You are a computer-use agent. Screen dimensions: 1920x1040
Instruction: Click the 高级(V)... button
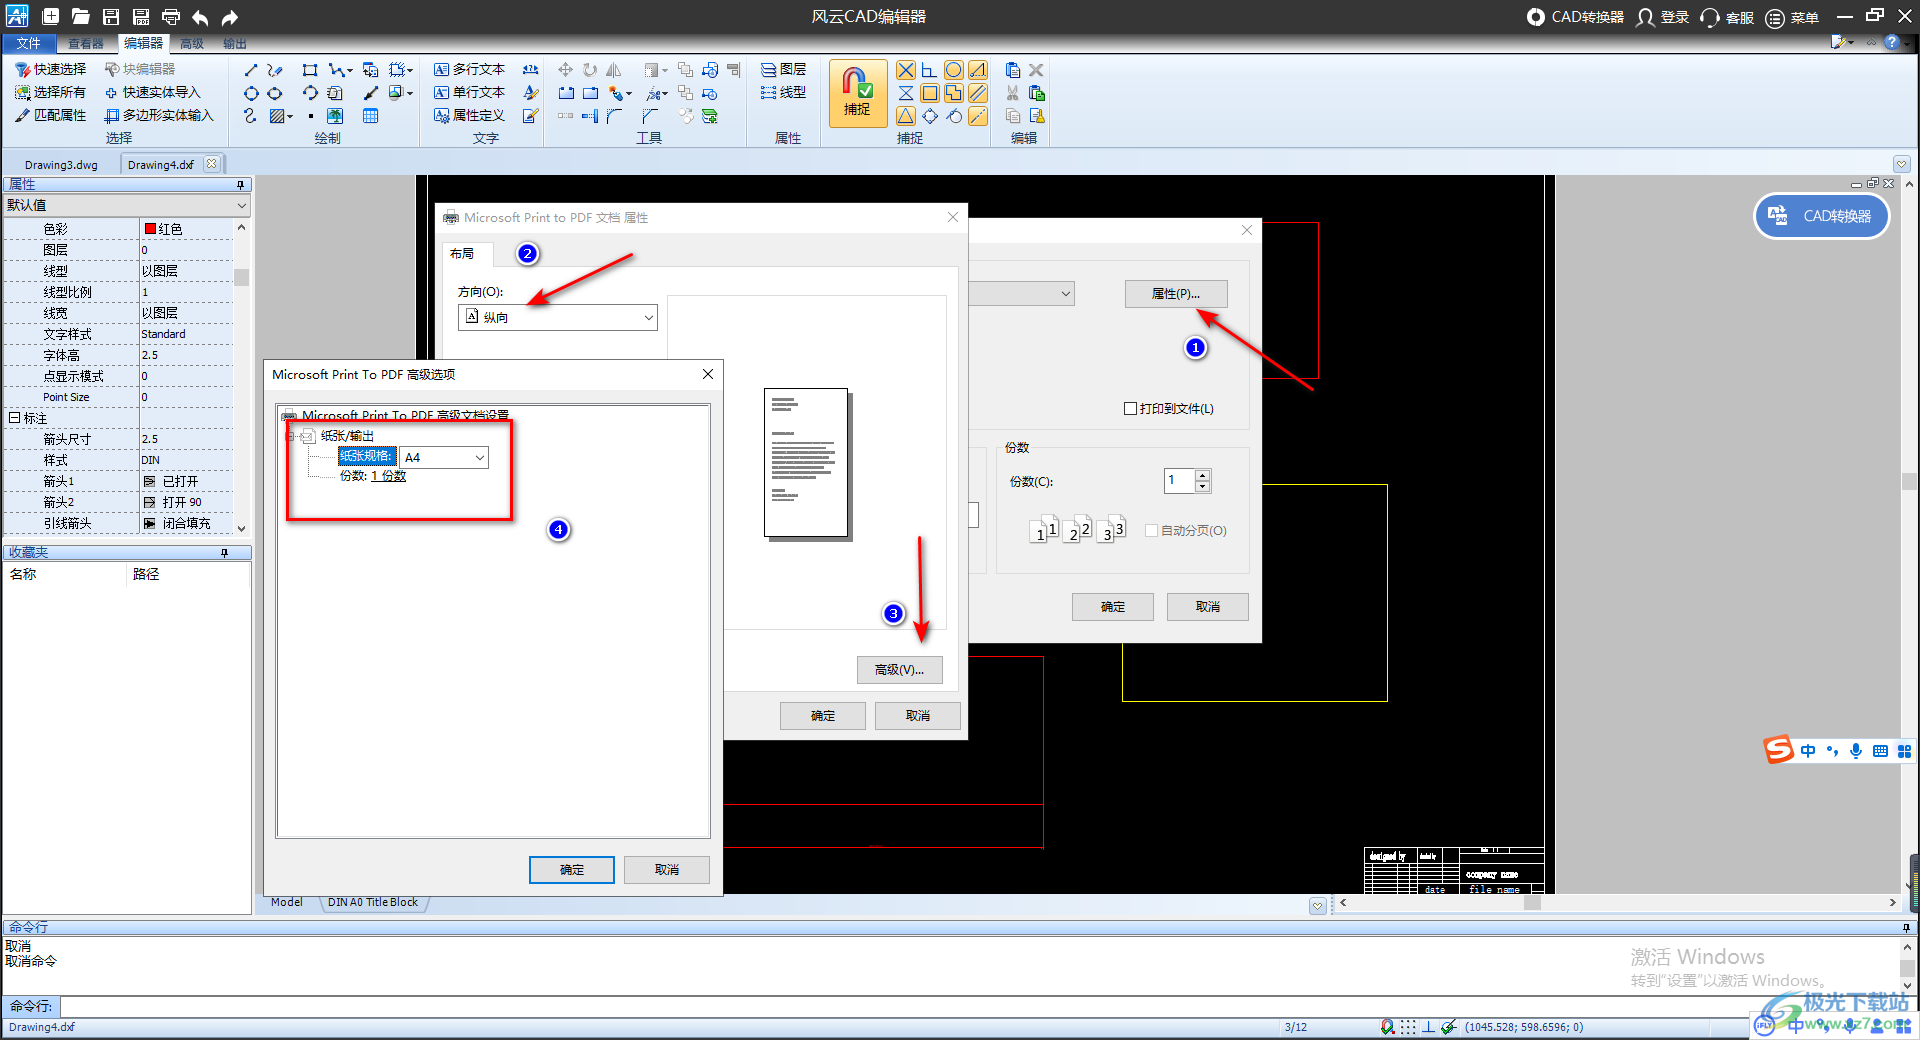pos(899,670)
